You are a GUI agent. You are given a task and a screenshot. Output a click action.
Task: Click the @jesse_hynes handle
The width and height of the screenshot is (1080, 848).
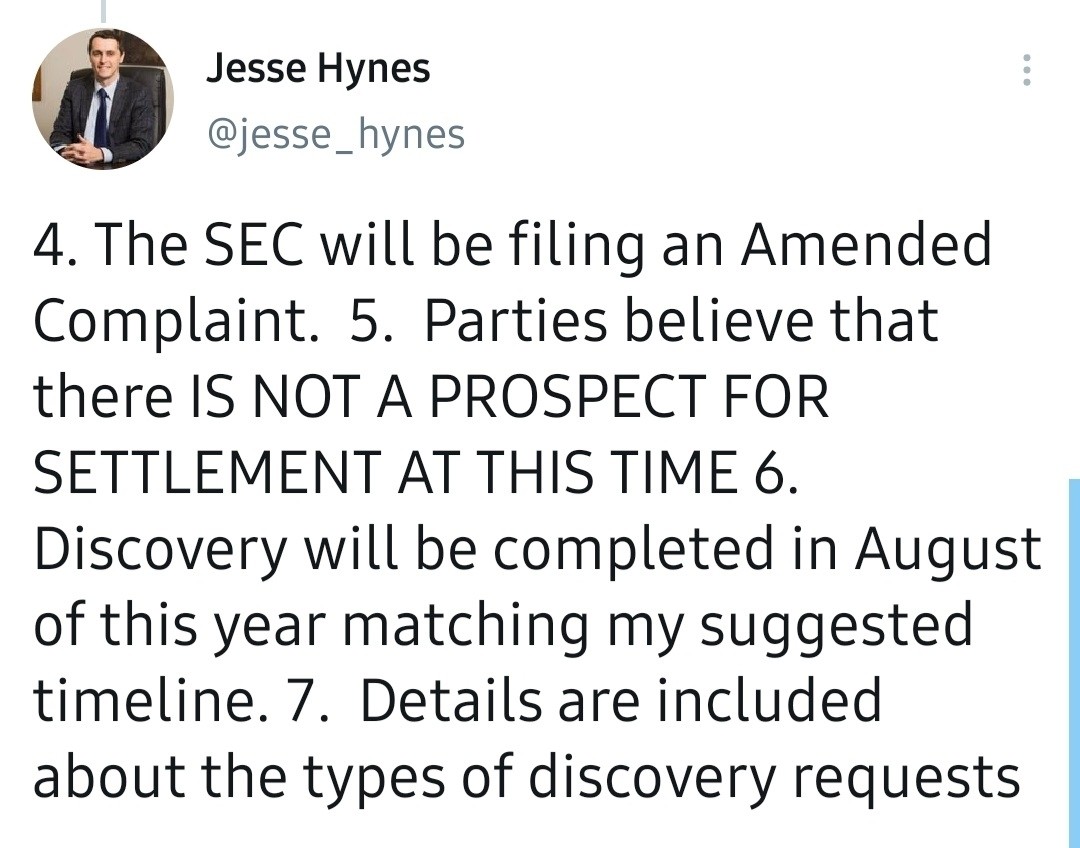pyautogui.click(x=335, y=133)
